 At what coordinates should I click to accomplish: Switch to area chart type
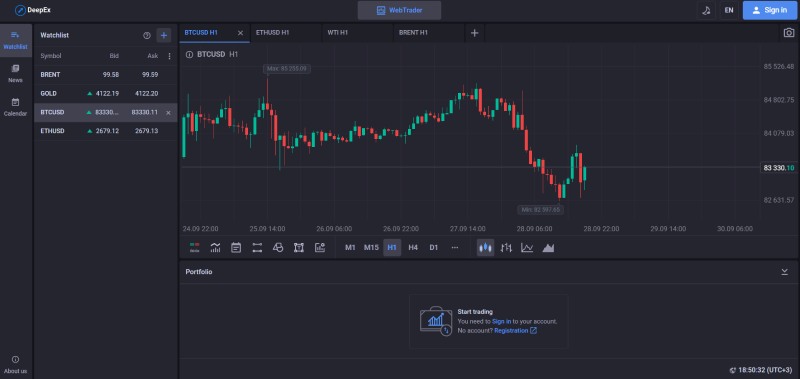[x=548, y=247]
